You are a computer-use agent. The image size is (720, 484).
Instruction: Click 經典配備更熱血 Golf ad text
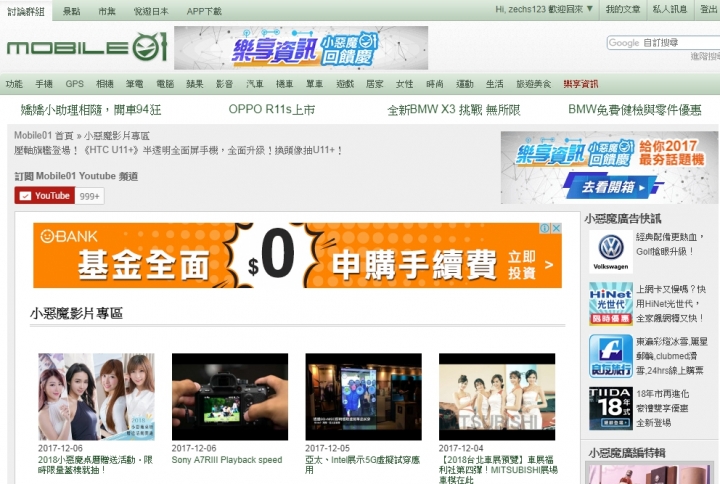click(670, 244)
